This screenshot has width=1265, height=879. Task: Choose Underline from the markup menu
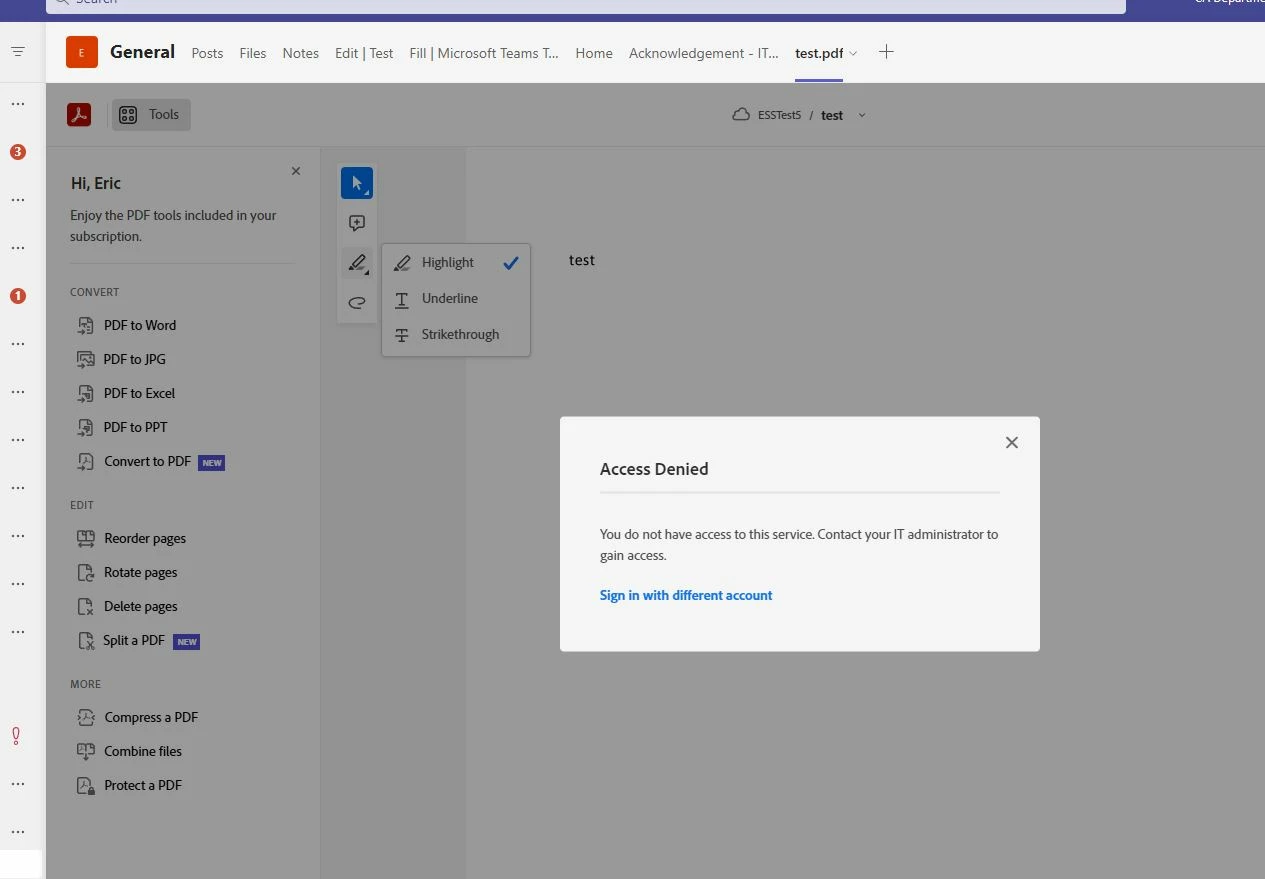pyautogui.click(x=456, y=298)
